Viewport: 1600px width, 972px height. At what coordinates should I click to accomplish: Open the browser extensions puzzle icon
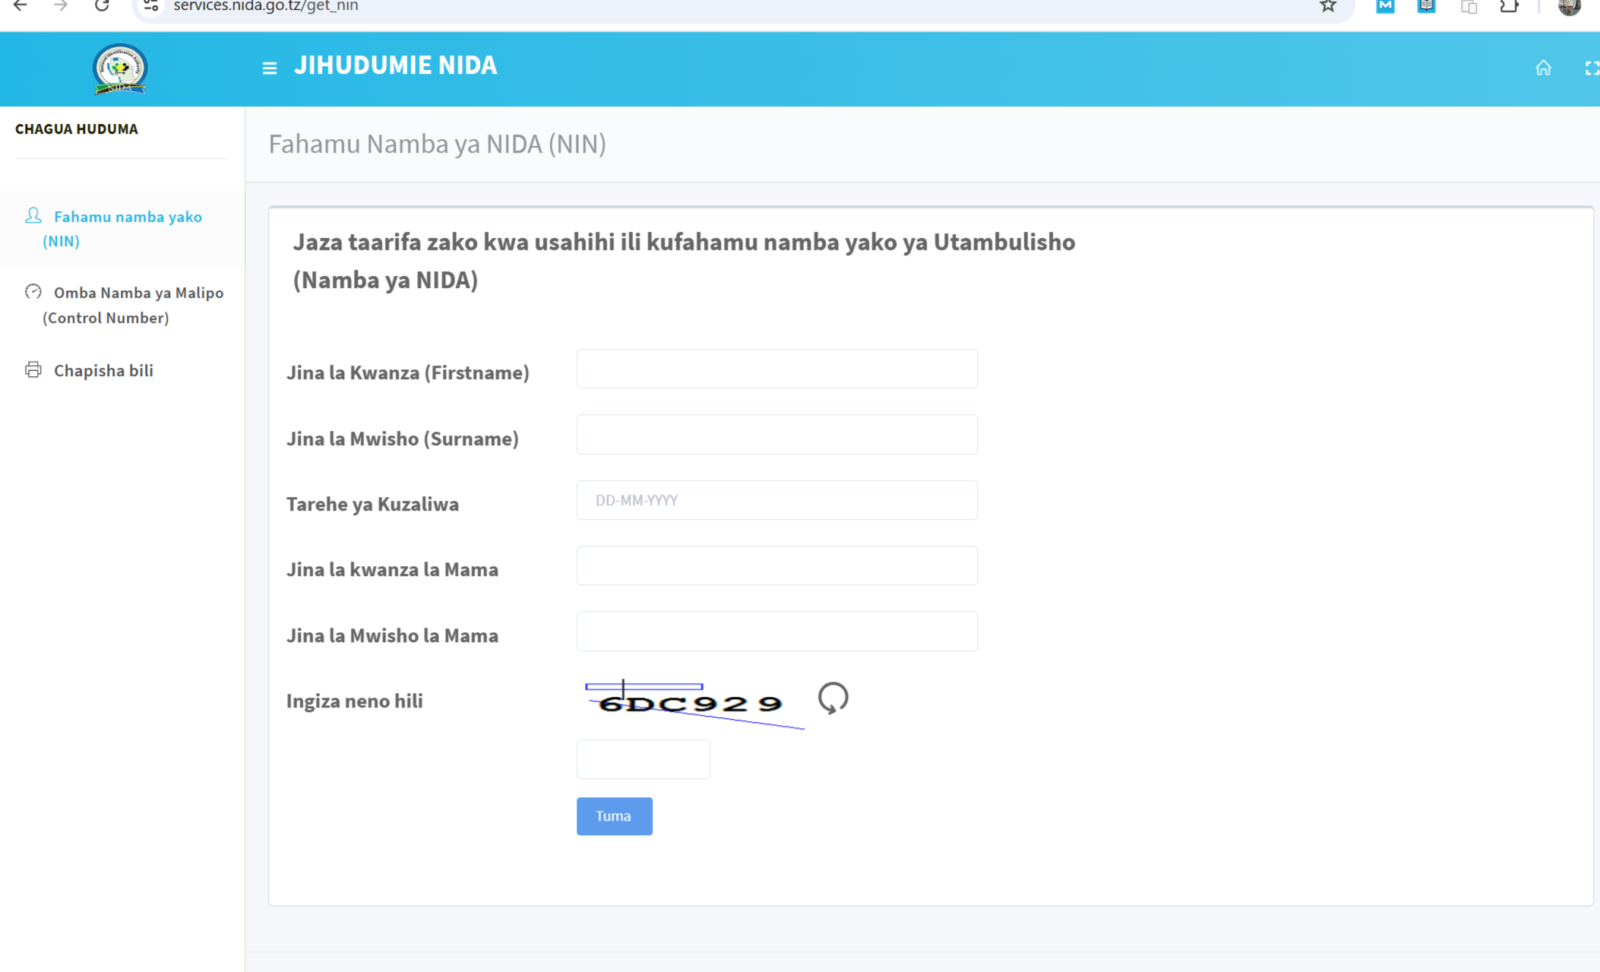(x=1509, y=6)
